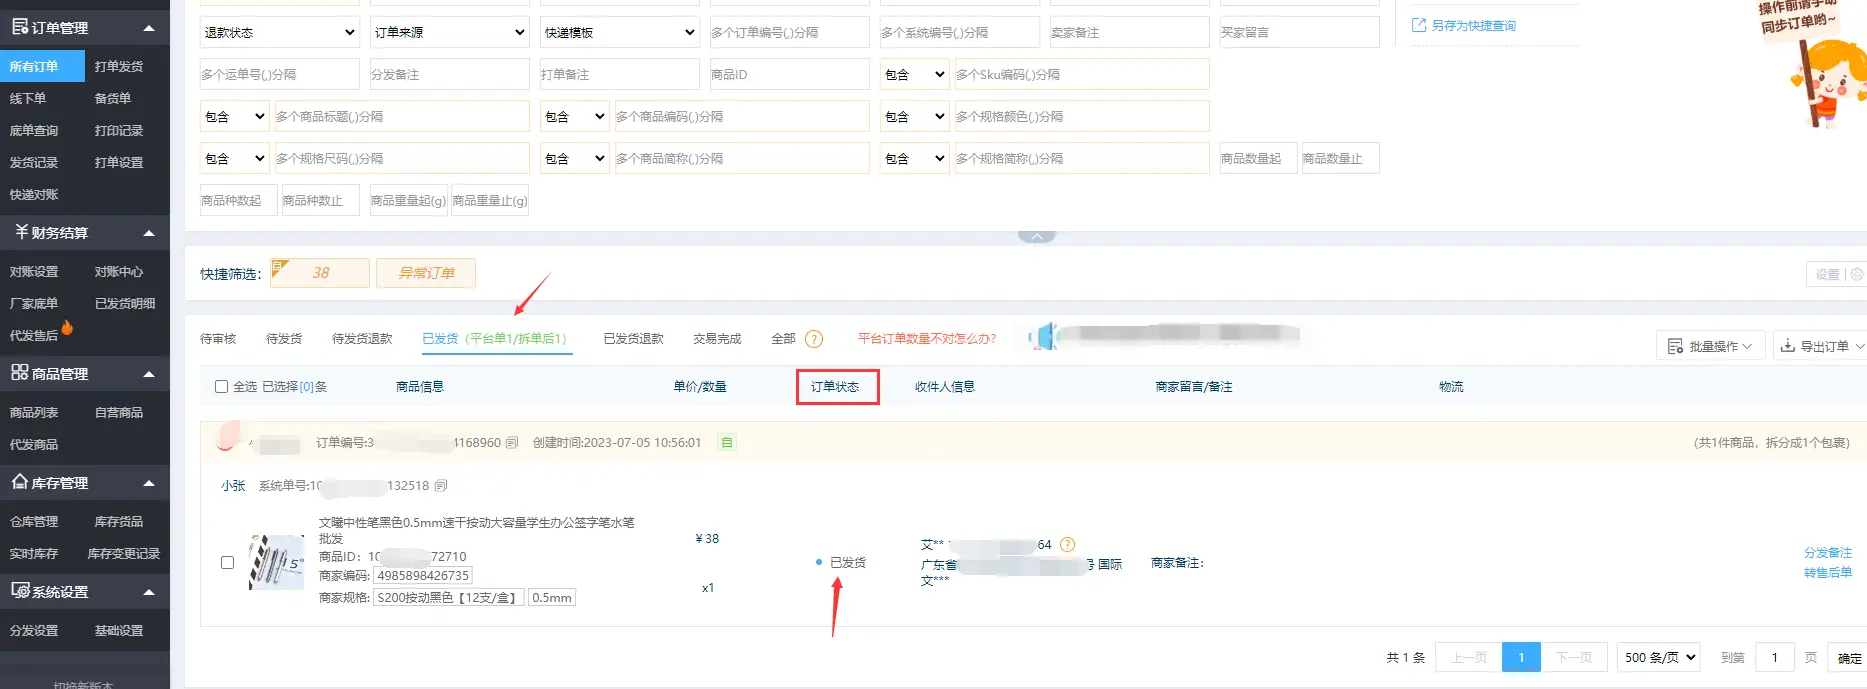Open 打单发货 in sidebar
Screen dimensions: 1867x689
click(x=119, y=66)
